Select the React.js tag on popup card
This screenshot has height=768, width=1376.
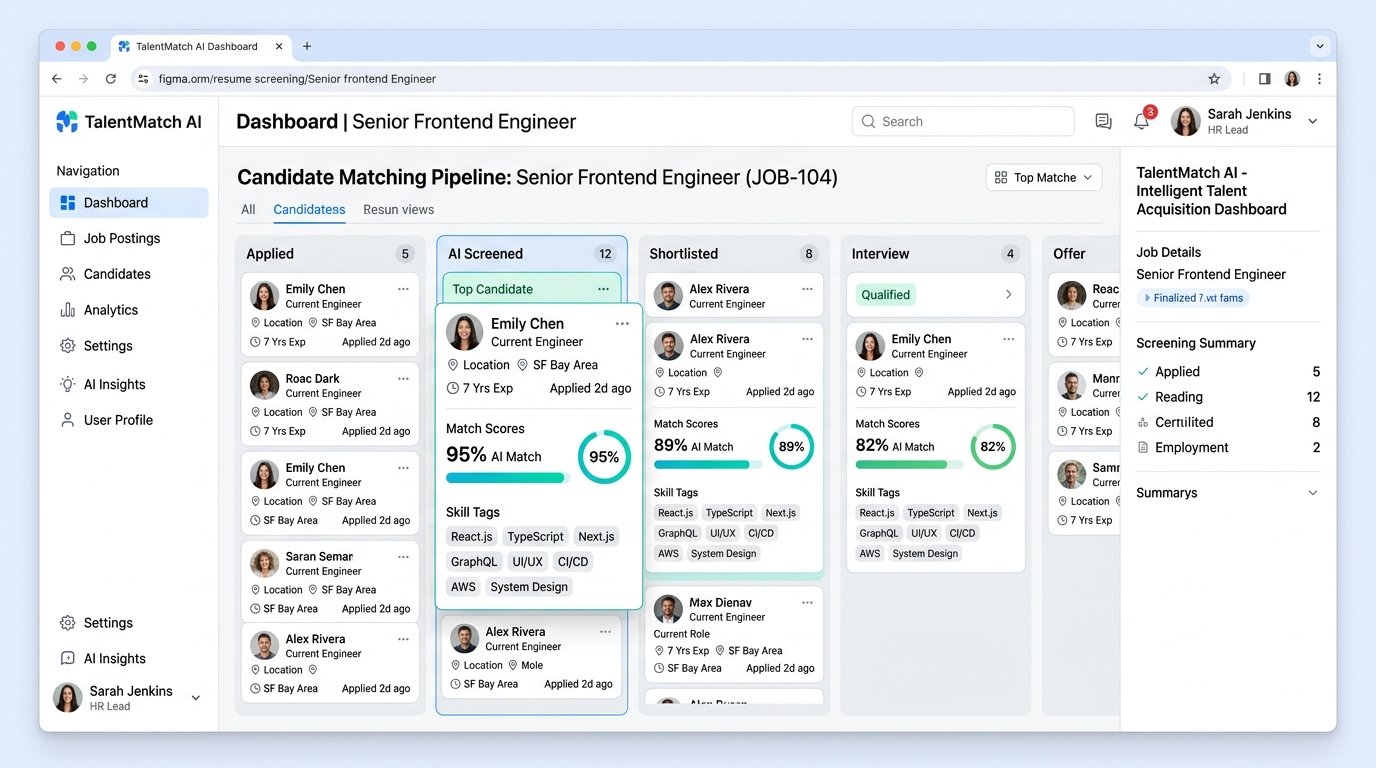(471, 537)
